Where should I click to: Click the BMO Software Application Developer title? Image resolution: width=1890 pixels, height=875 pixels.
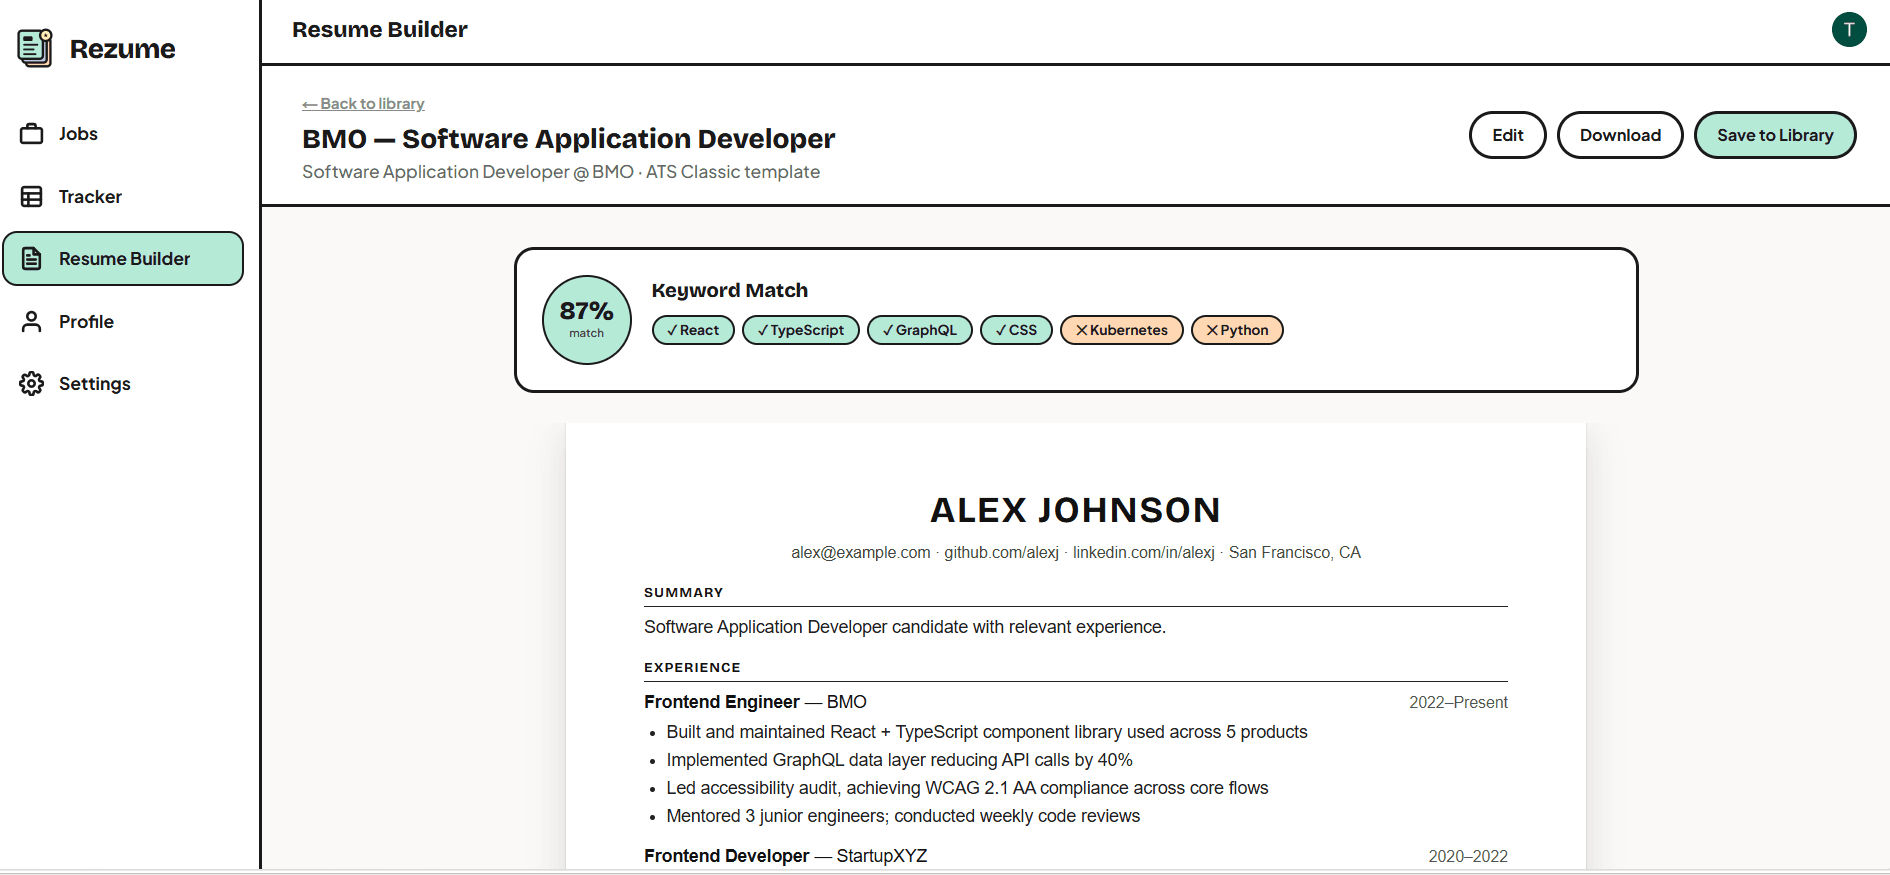[x=568, y=139]
